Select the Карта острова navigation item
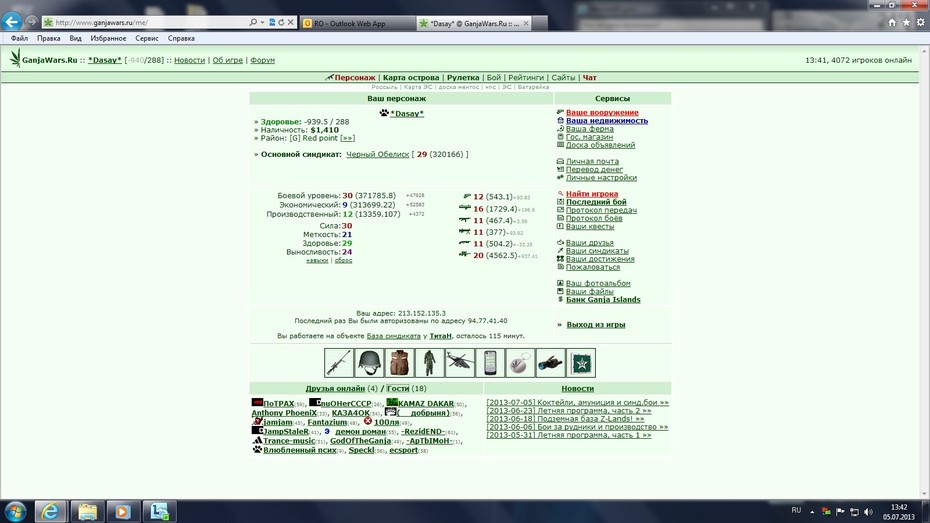 pyautogui.click(x=411, y=78)
